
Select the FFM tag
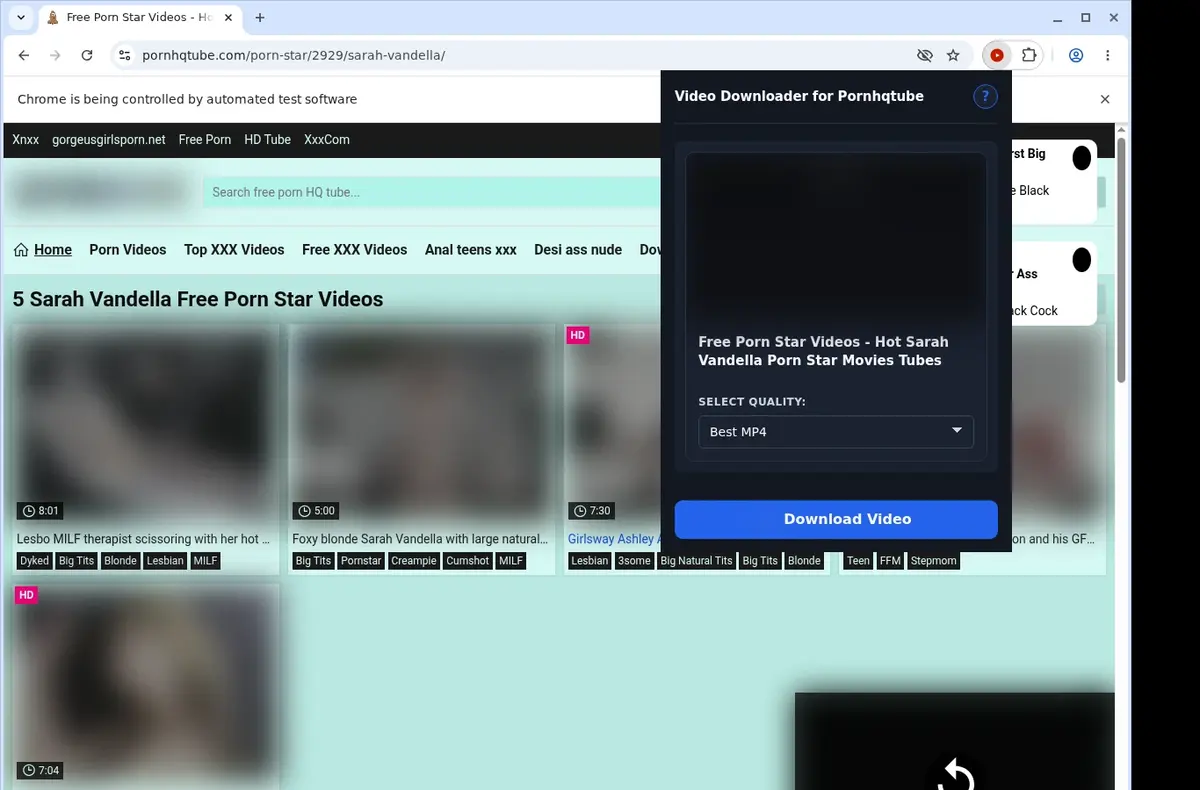890,561
